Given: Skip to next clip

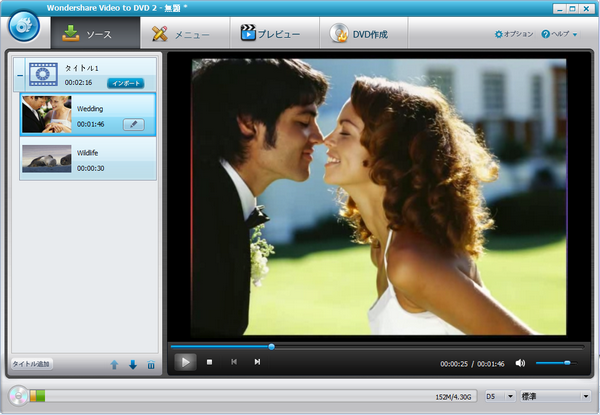Looking at the screenshot, I should click(258, 362).
